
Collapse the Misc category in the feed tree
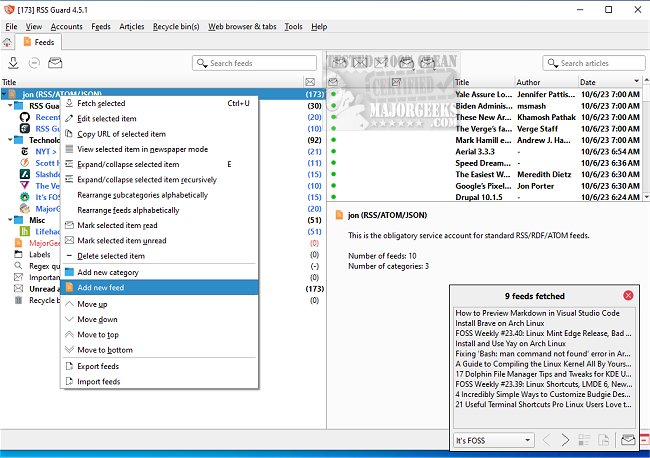point(9,220)
